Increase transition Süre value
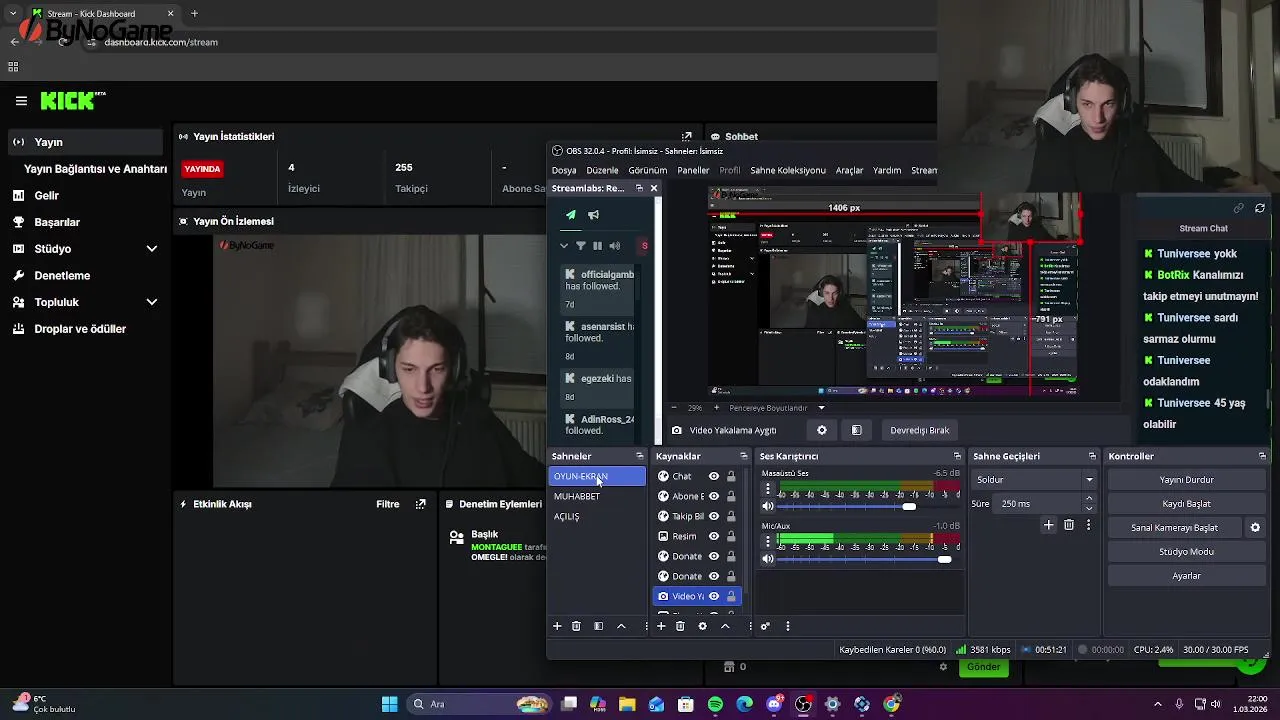The image size is (1280, 720). pos(1089,500)
